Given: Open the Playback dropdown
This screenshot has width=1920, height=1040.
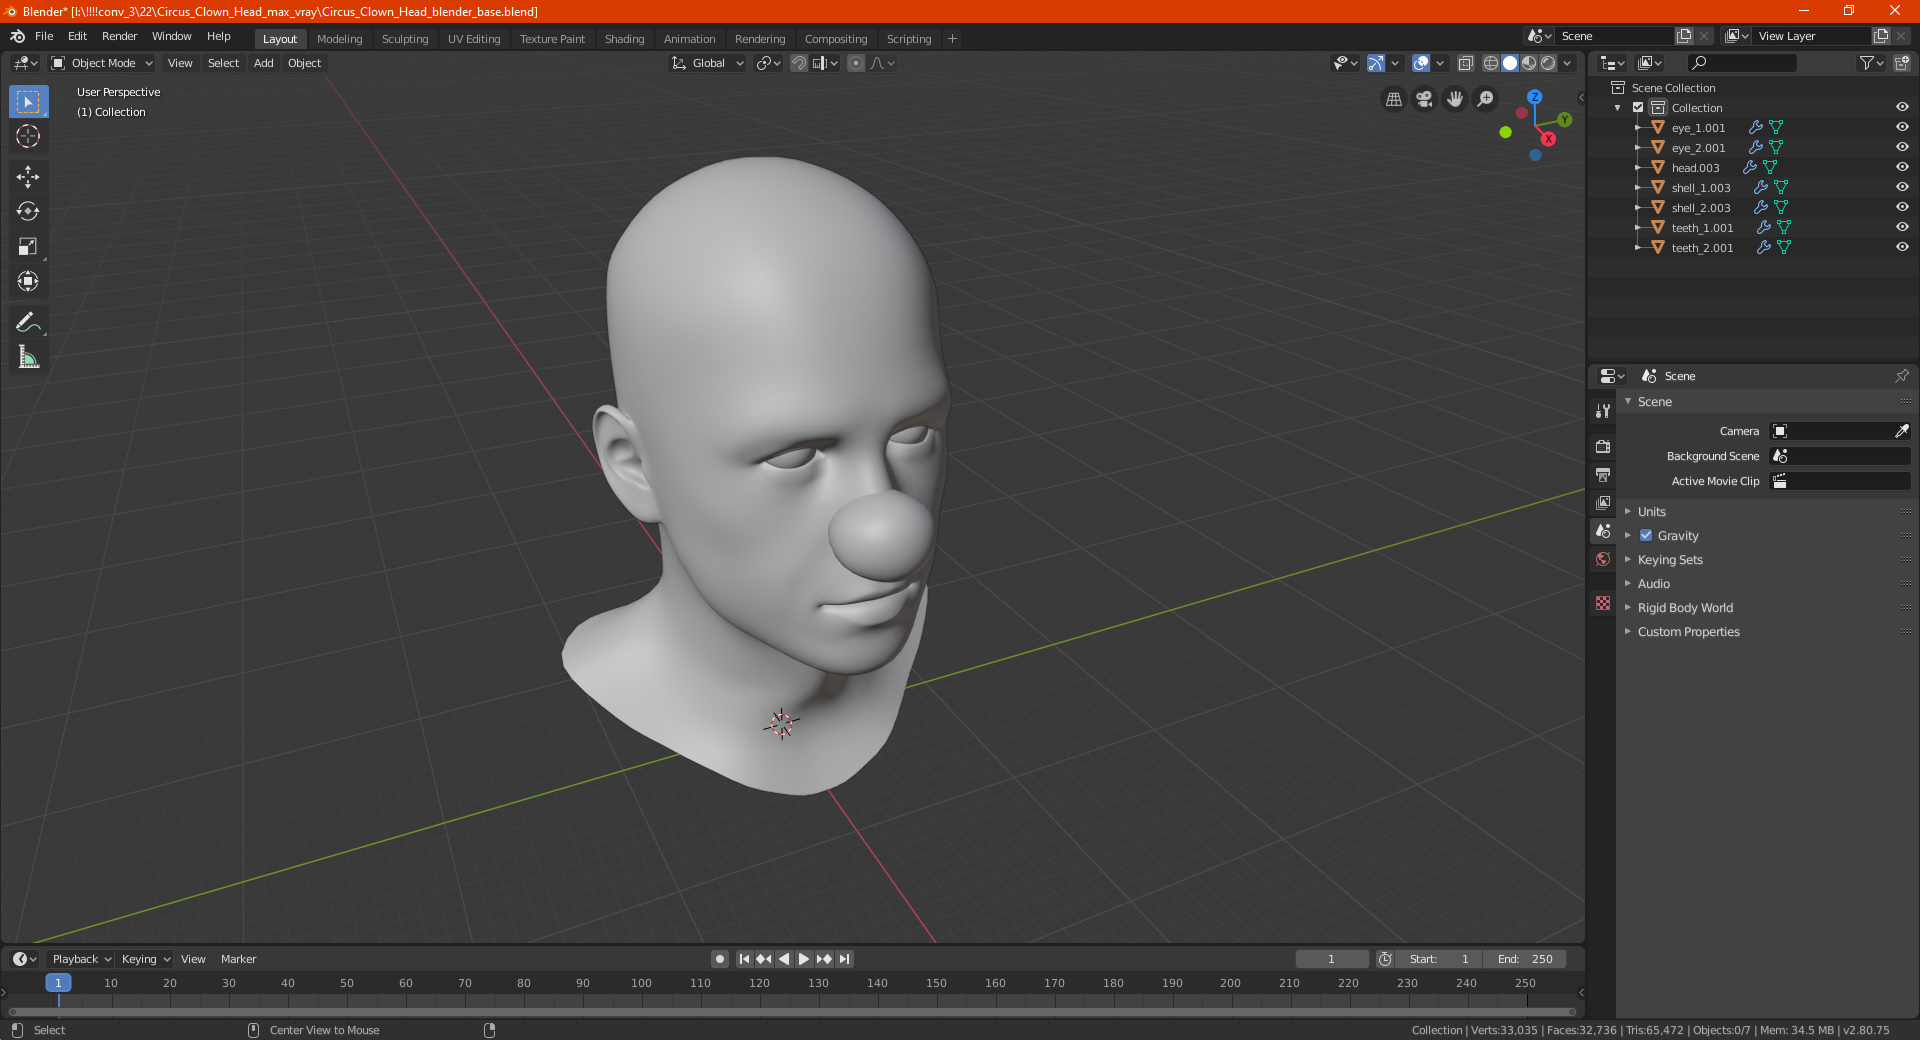Looking at the screenshot, I should (82, 959).
